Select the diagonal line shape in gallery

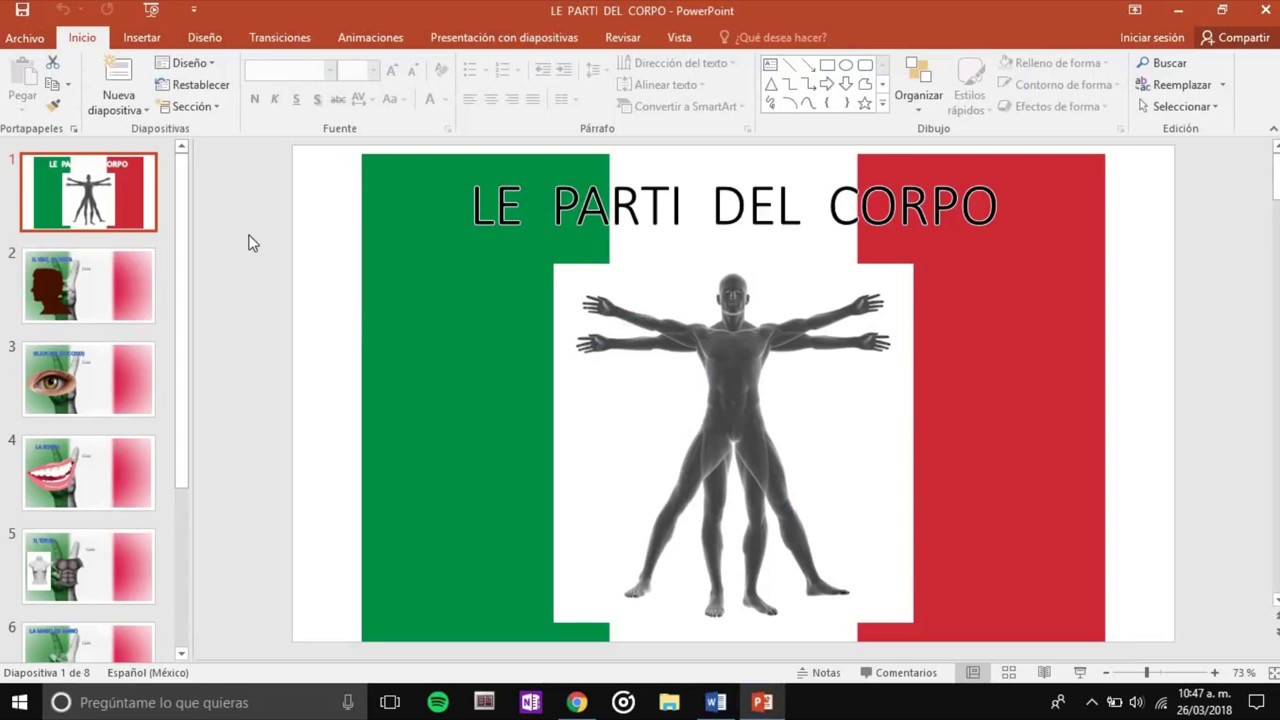[789, 65]
